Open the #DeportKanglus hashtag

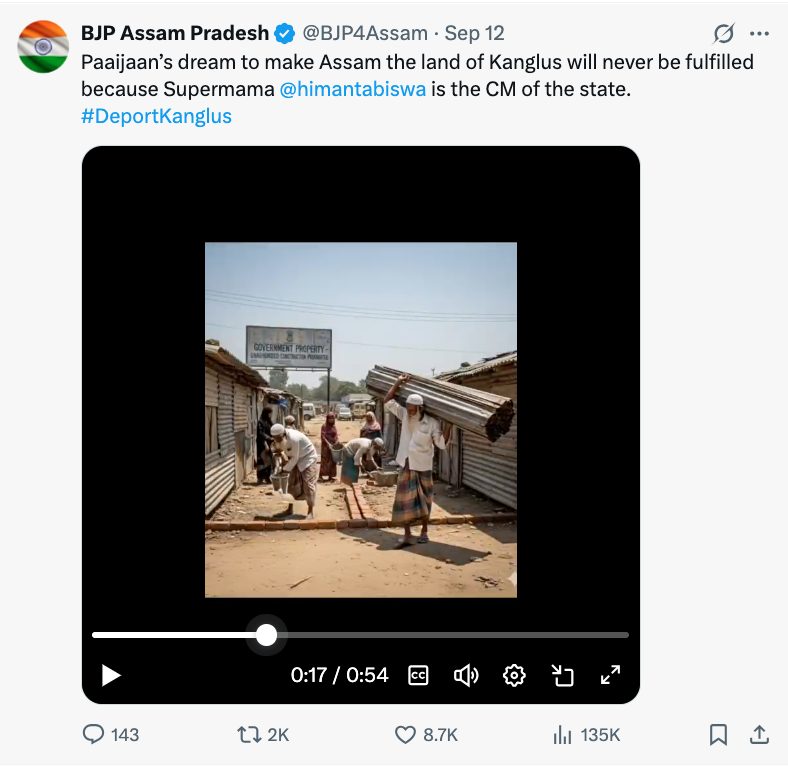pos(156,116)
